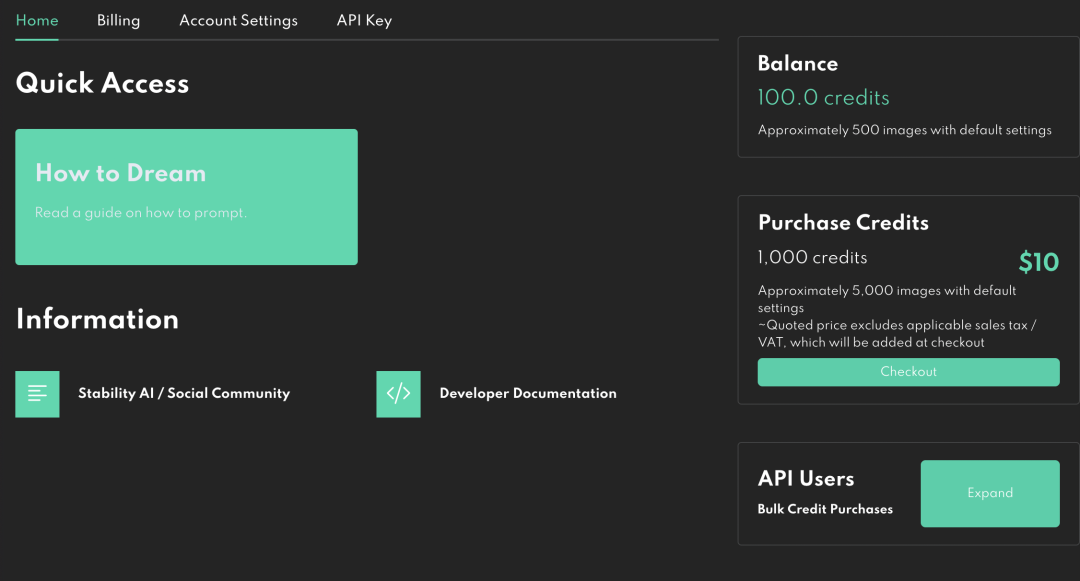The image size is (1080, 581).
Task: Click the API Users heading
Action: pyautogui.click(x=806, y=479)
